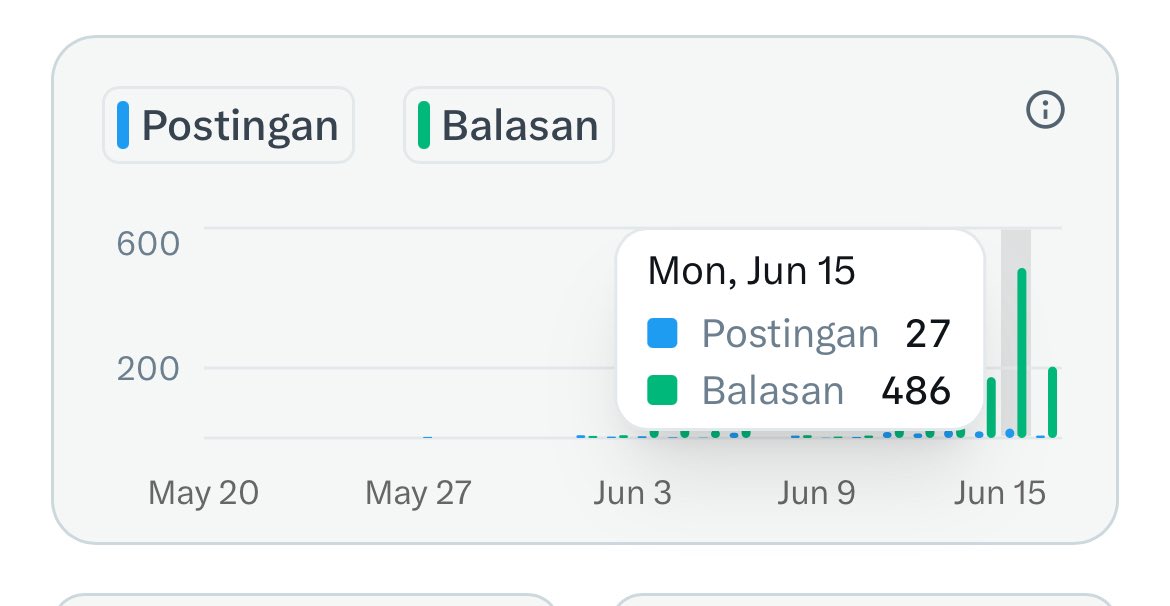The width and height of the screenshot is (1170, 606).
Task: Click the 200 y-axis label
Action: pos(148,369)
